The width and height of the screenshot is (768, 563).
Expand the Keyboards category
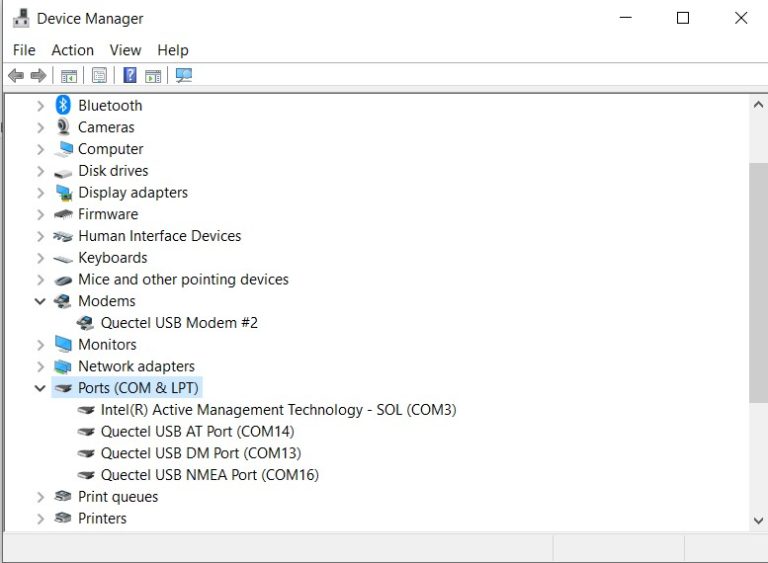40,258
